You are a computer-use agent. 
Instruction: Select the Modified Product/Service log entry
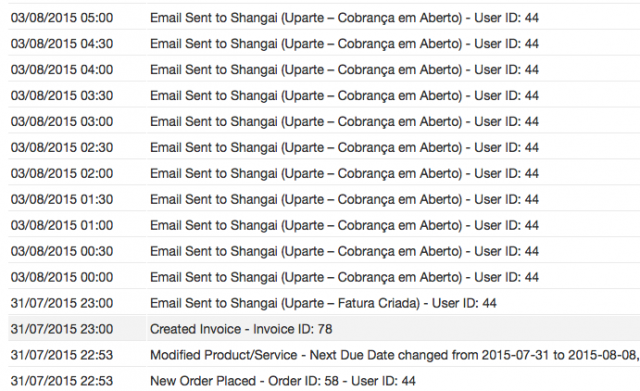(x=394, y=355)
